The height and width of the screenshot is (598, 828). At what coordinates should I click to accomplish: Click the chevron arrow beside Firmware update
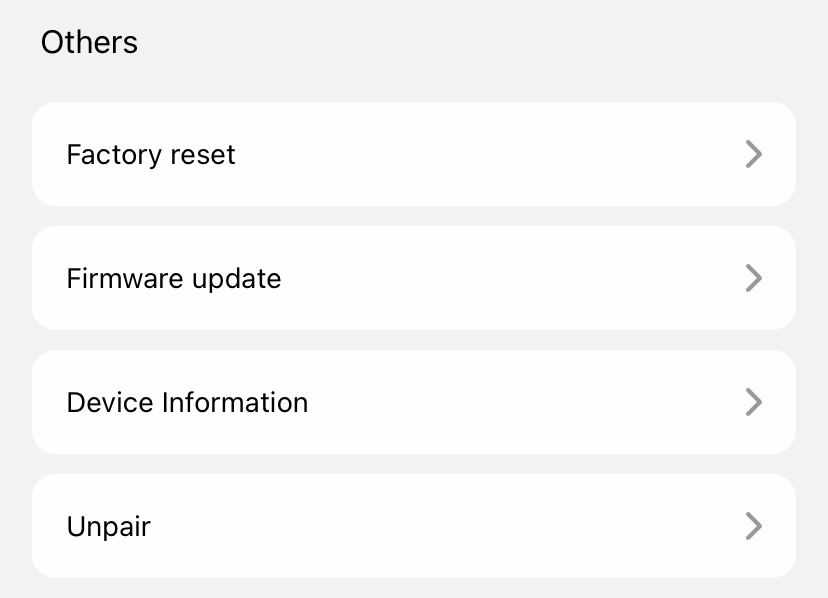(x=754, y=278)
